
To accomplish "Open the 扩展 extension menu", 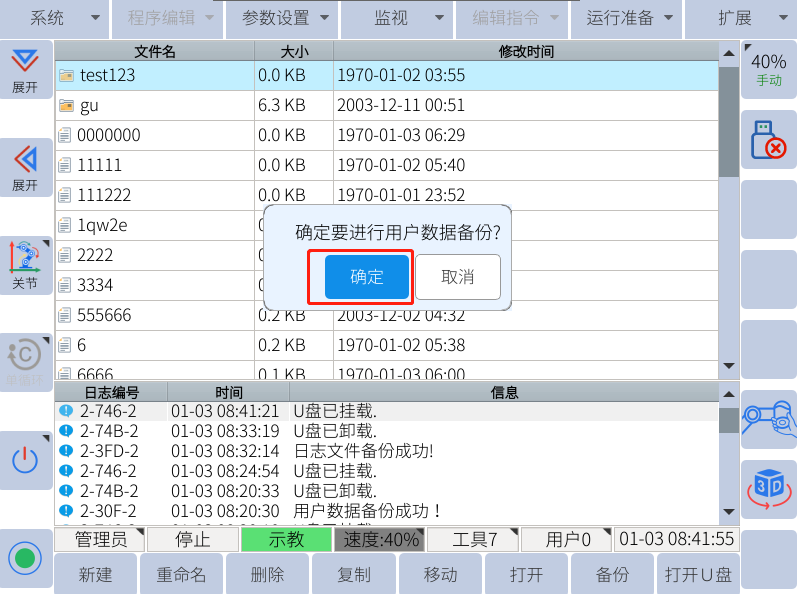I will (740, 18).
